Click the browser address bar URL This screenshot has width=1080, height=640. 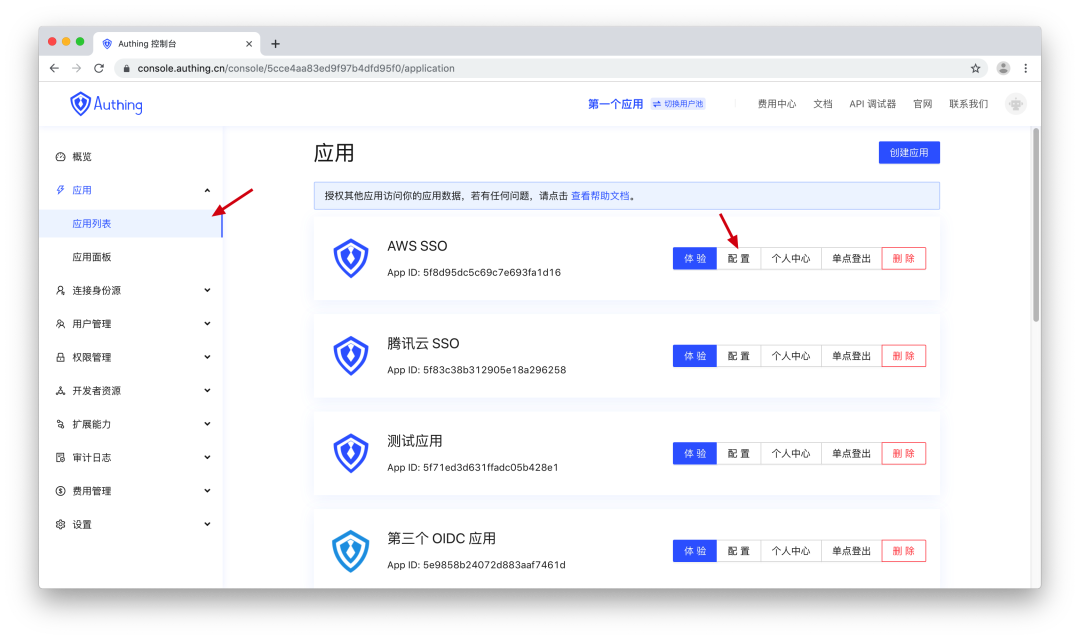296,68
